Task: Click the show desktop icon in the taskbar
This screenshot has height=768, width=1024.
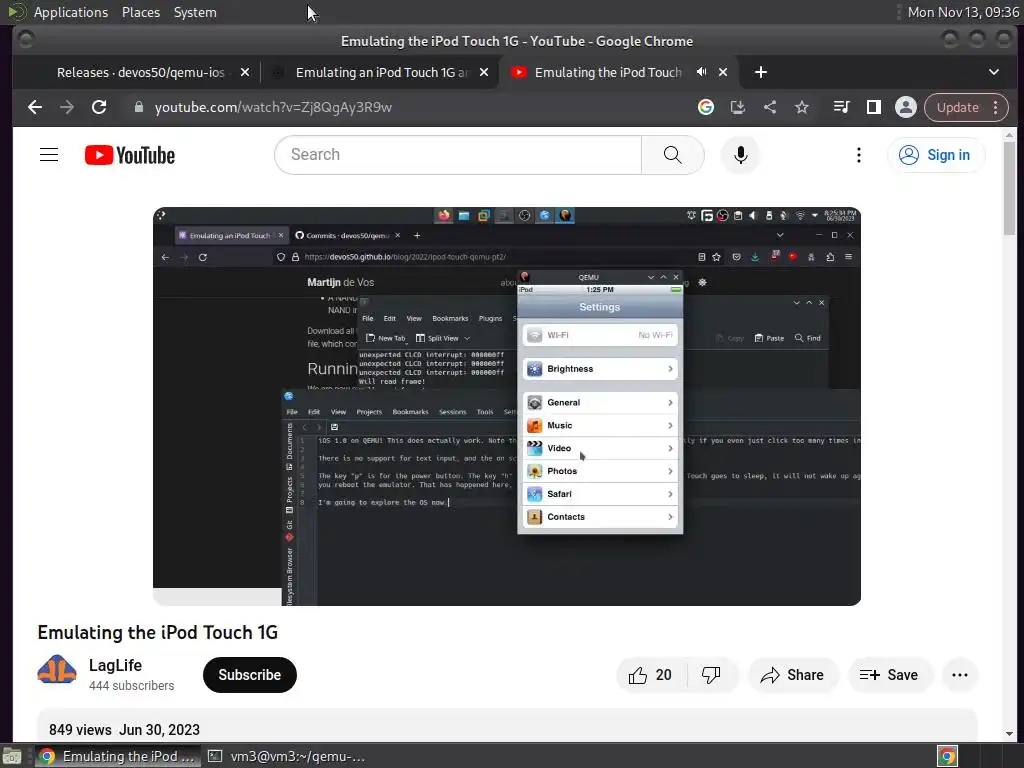Action: pyautogui.click(x=12, y=756)
